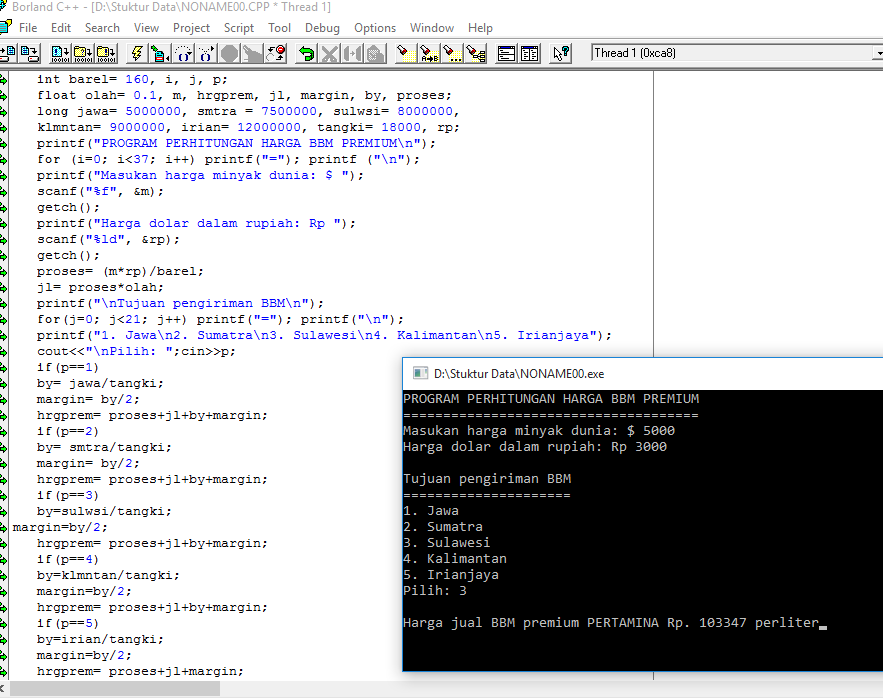The image size is (883, 699).
Task: Click the code line 'by=klmntan/tangki;'
Action: click(108, 575)
